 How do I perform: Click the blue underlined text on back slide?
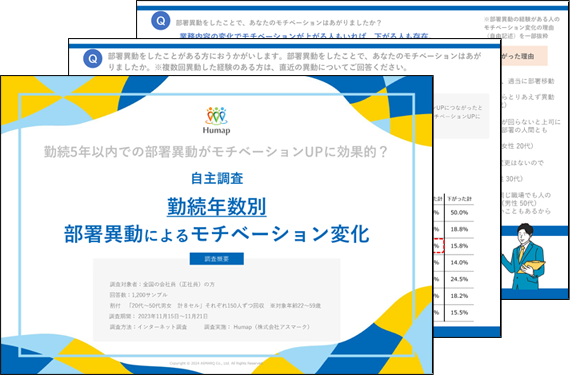point(304,36)
